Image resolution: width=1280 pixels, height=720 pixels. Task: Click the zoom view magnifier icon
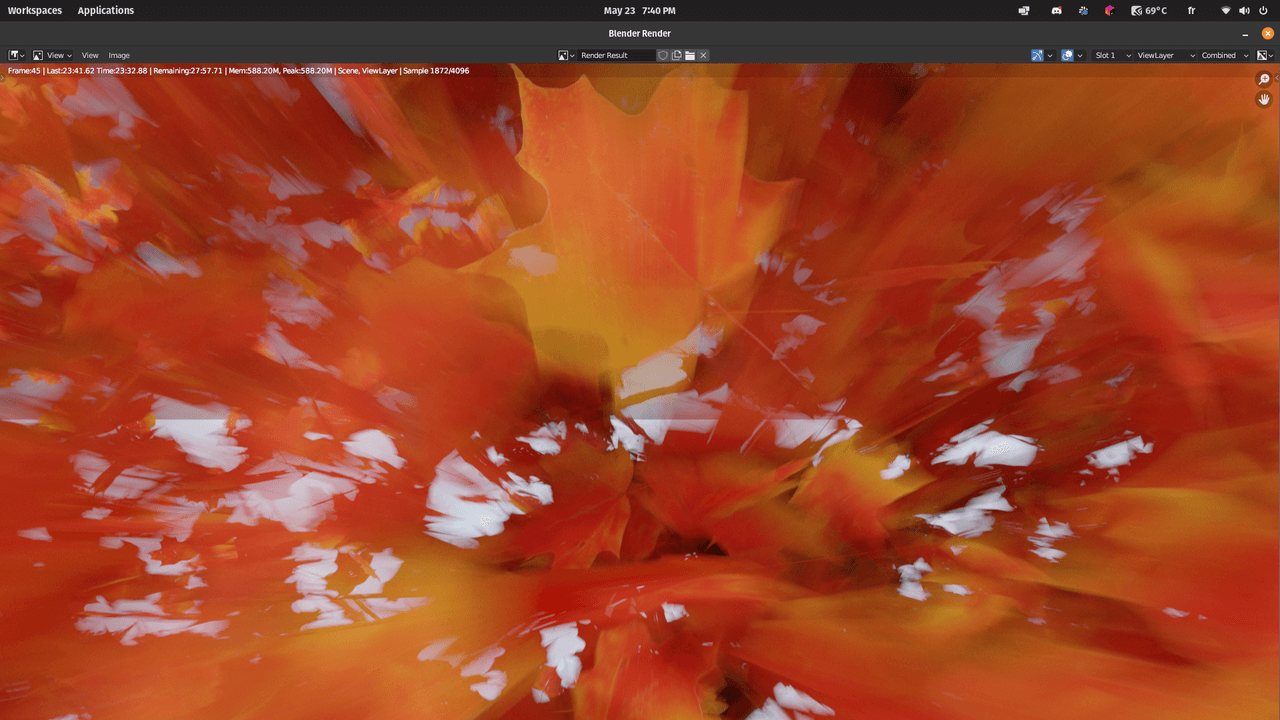pos(1264,79)
